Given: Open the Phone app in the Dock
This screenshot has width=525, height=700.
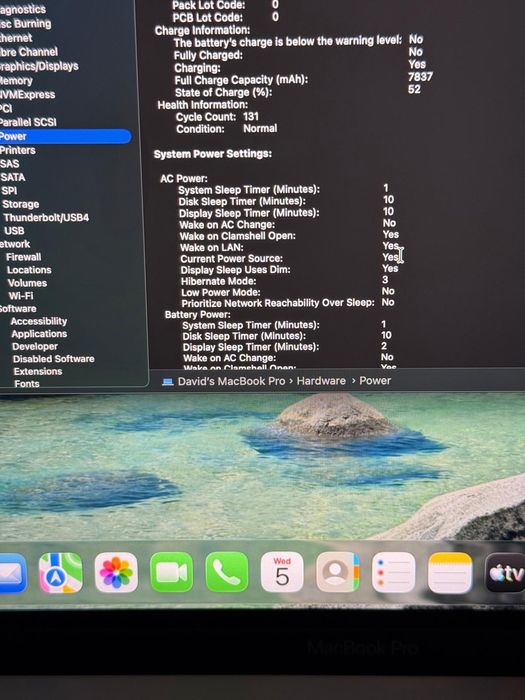Looking at the screenshot, I should 227,572.
